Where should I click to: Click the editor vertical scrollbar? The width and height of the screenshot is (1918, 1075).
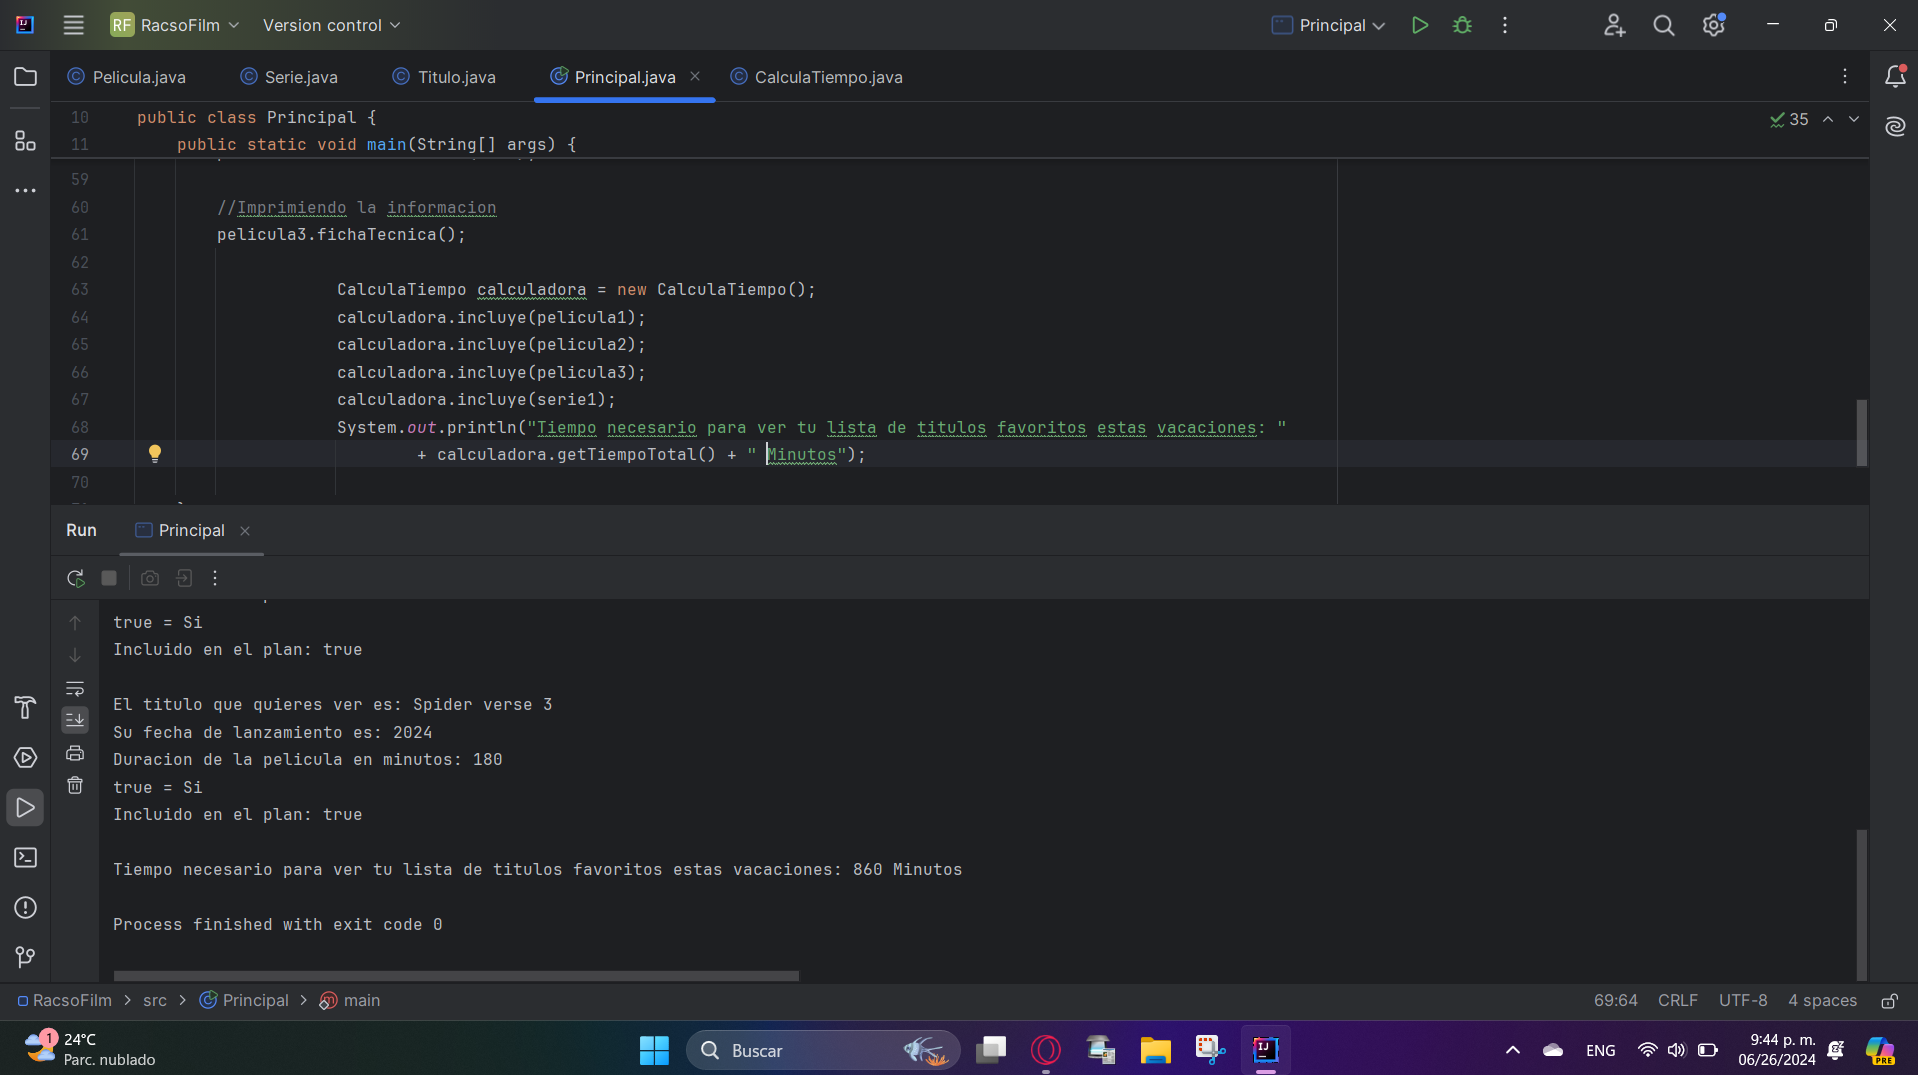point(1861,432)
